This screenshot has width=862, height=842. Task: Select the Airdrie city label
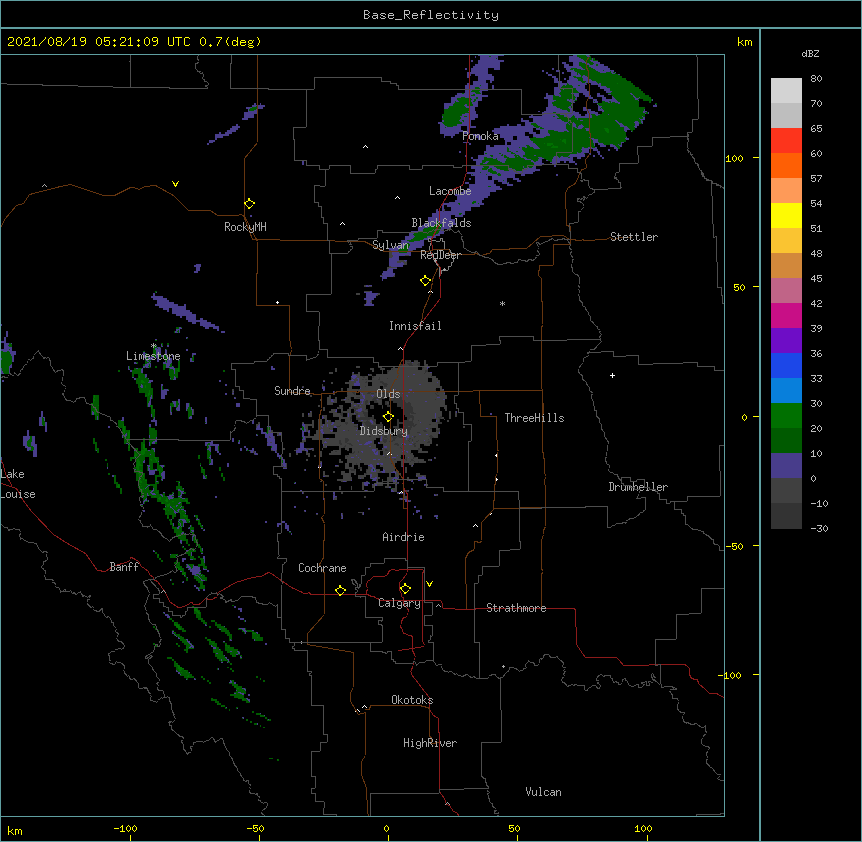[x=403, y=537]
